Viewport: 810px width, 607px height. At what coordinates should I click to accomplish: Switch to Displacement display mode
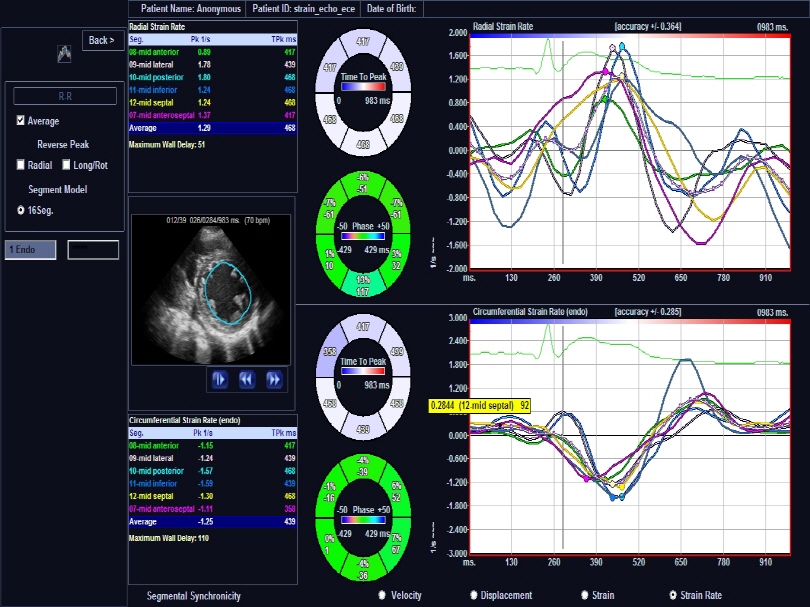point(474,595)
